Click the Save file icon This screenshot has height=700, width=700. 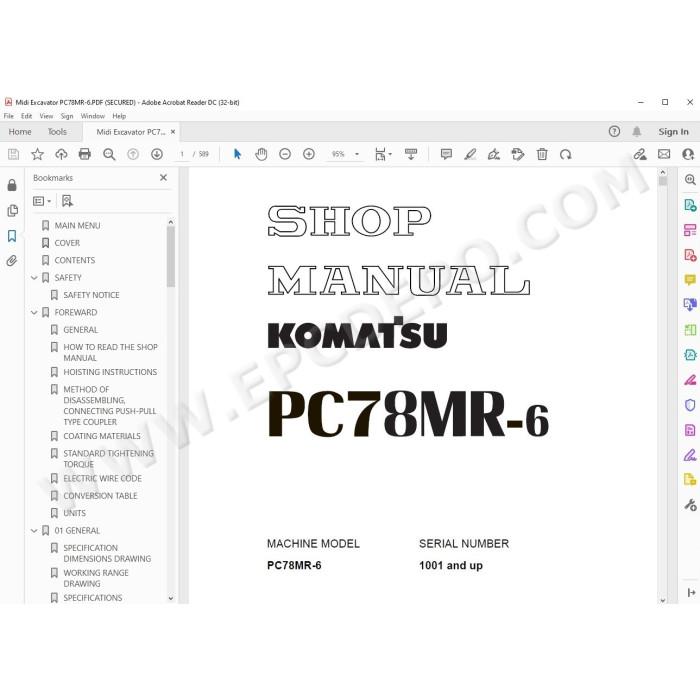coord(13,154)
